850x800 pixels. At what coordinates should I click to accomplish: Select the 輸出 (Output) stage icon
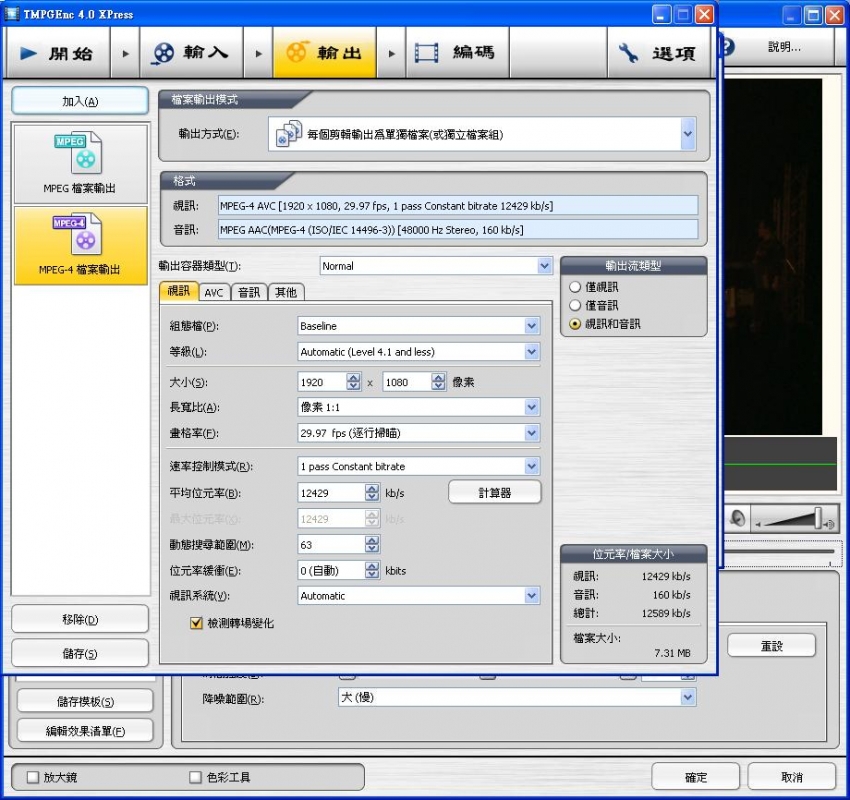(x=297, y=53)
